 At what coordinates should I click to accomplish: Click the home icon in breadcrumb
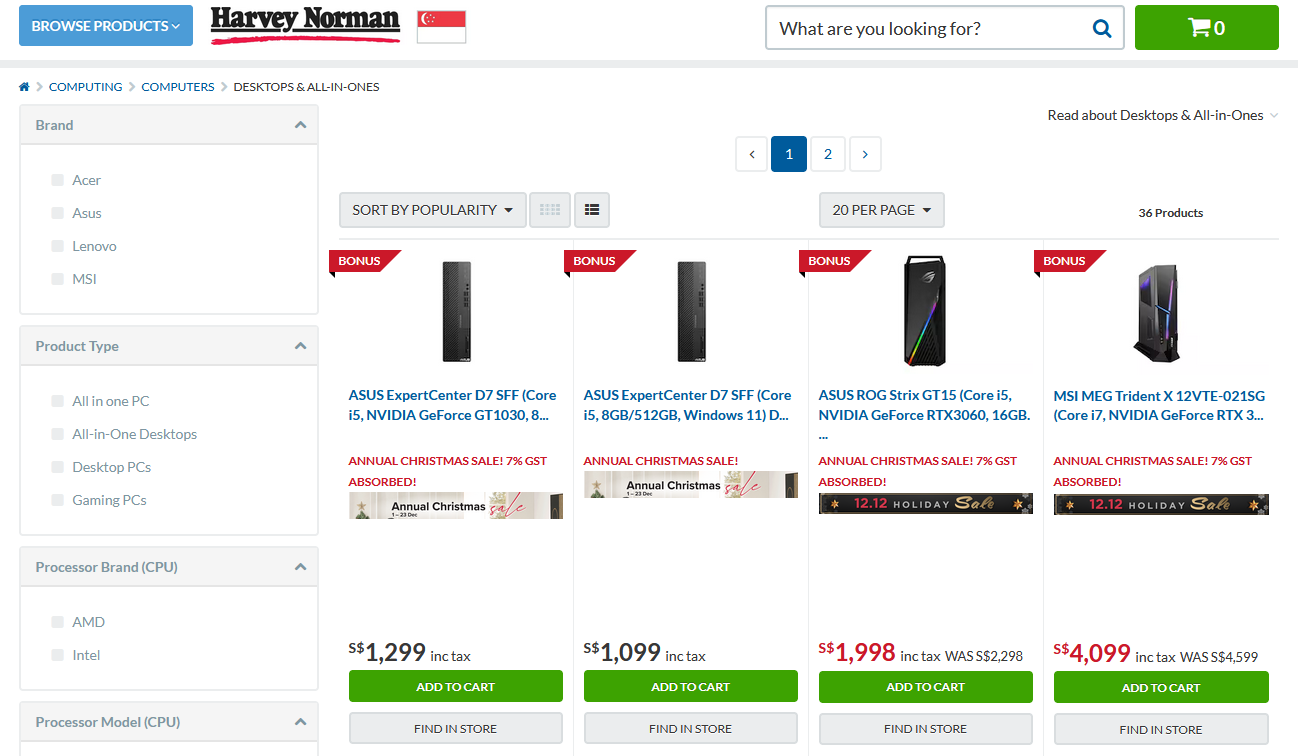tap(24, 87)
